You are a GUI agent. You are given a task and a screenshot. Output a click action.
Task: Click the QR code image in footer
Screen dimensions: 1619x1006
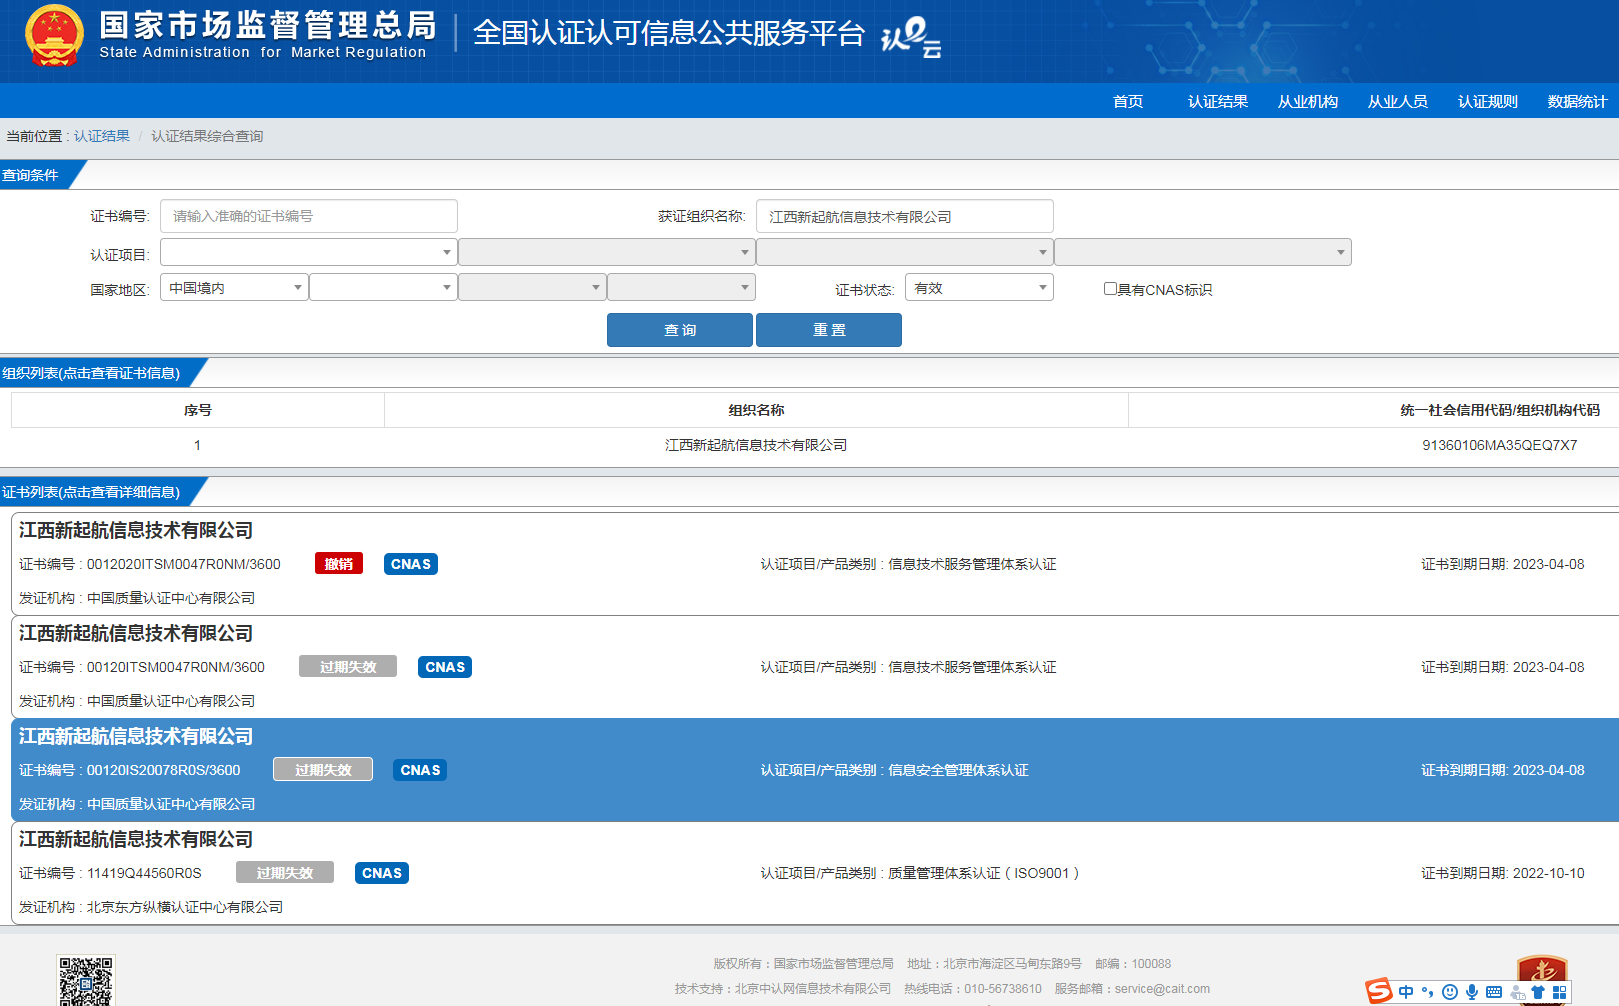86,980
